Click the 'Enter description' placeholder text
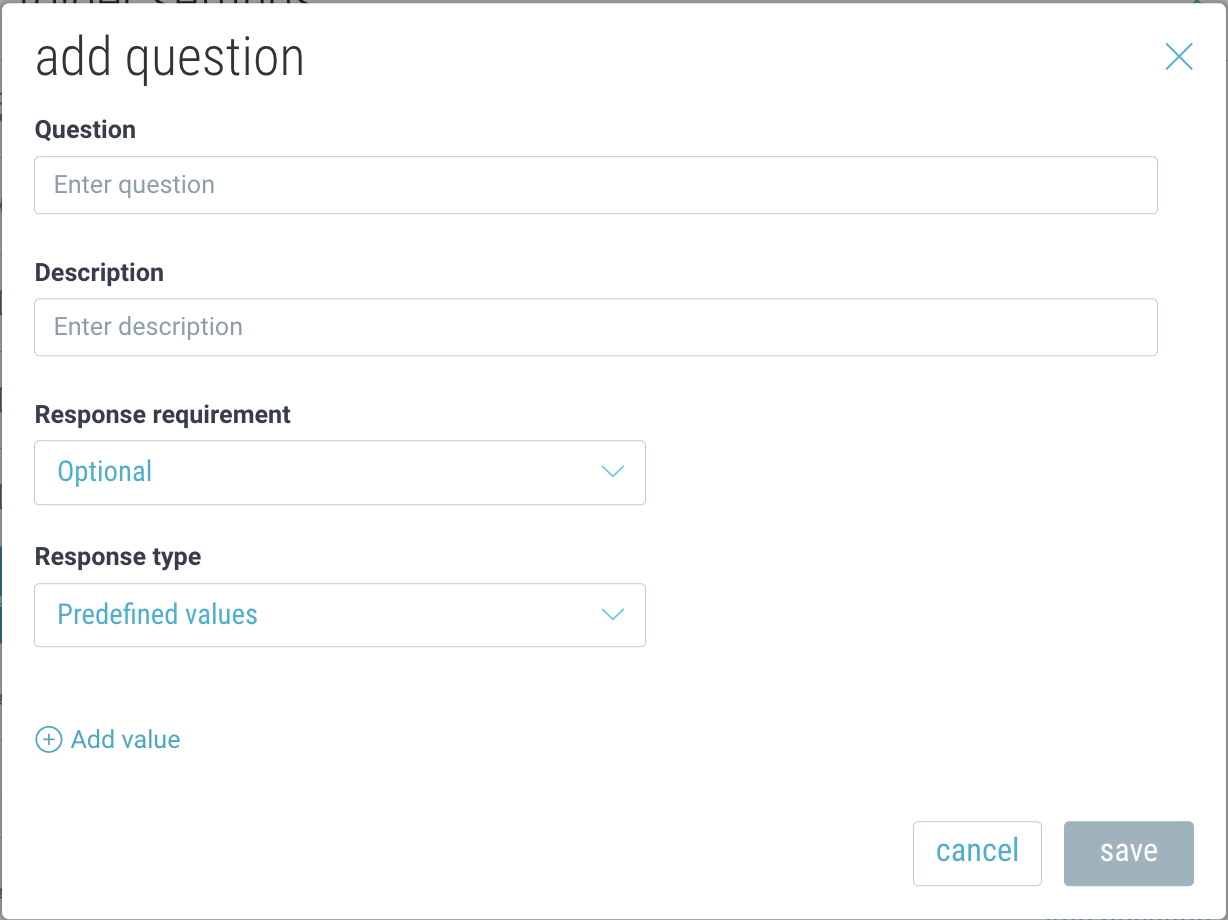This screenshot has width=1228, height=920. pyautogui.click(x=148, y=327)
